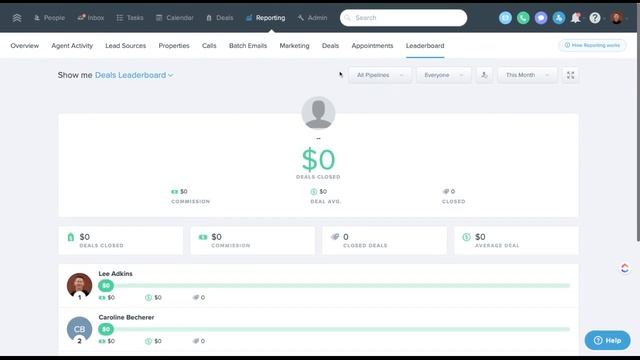Click the closed deals icon in the top card
The width and height of the screenshot is (640, 360).
click(x=446, y=191)
